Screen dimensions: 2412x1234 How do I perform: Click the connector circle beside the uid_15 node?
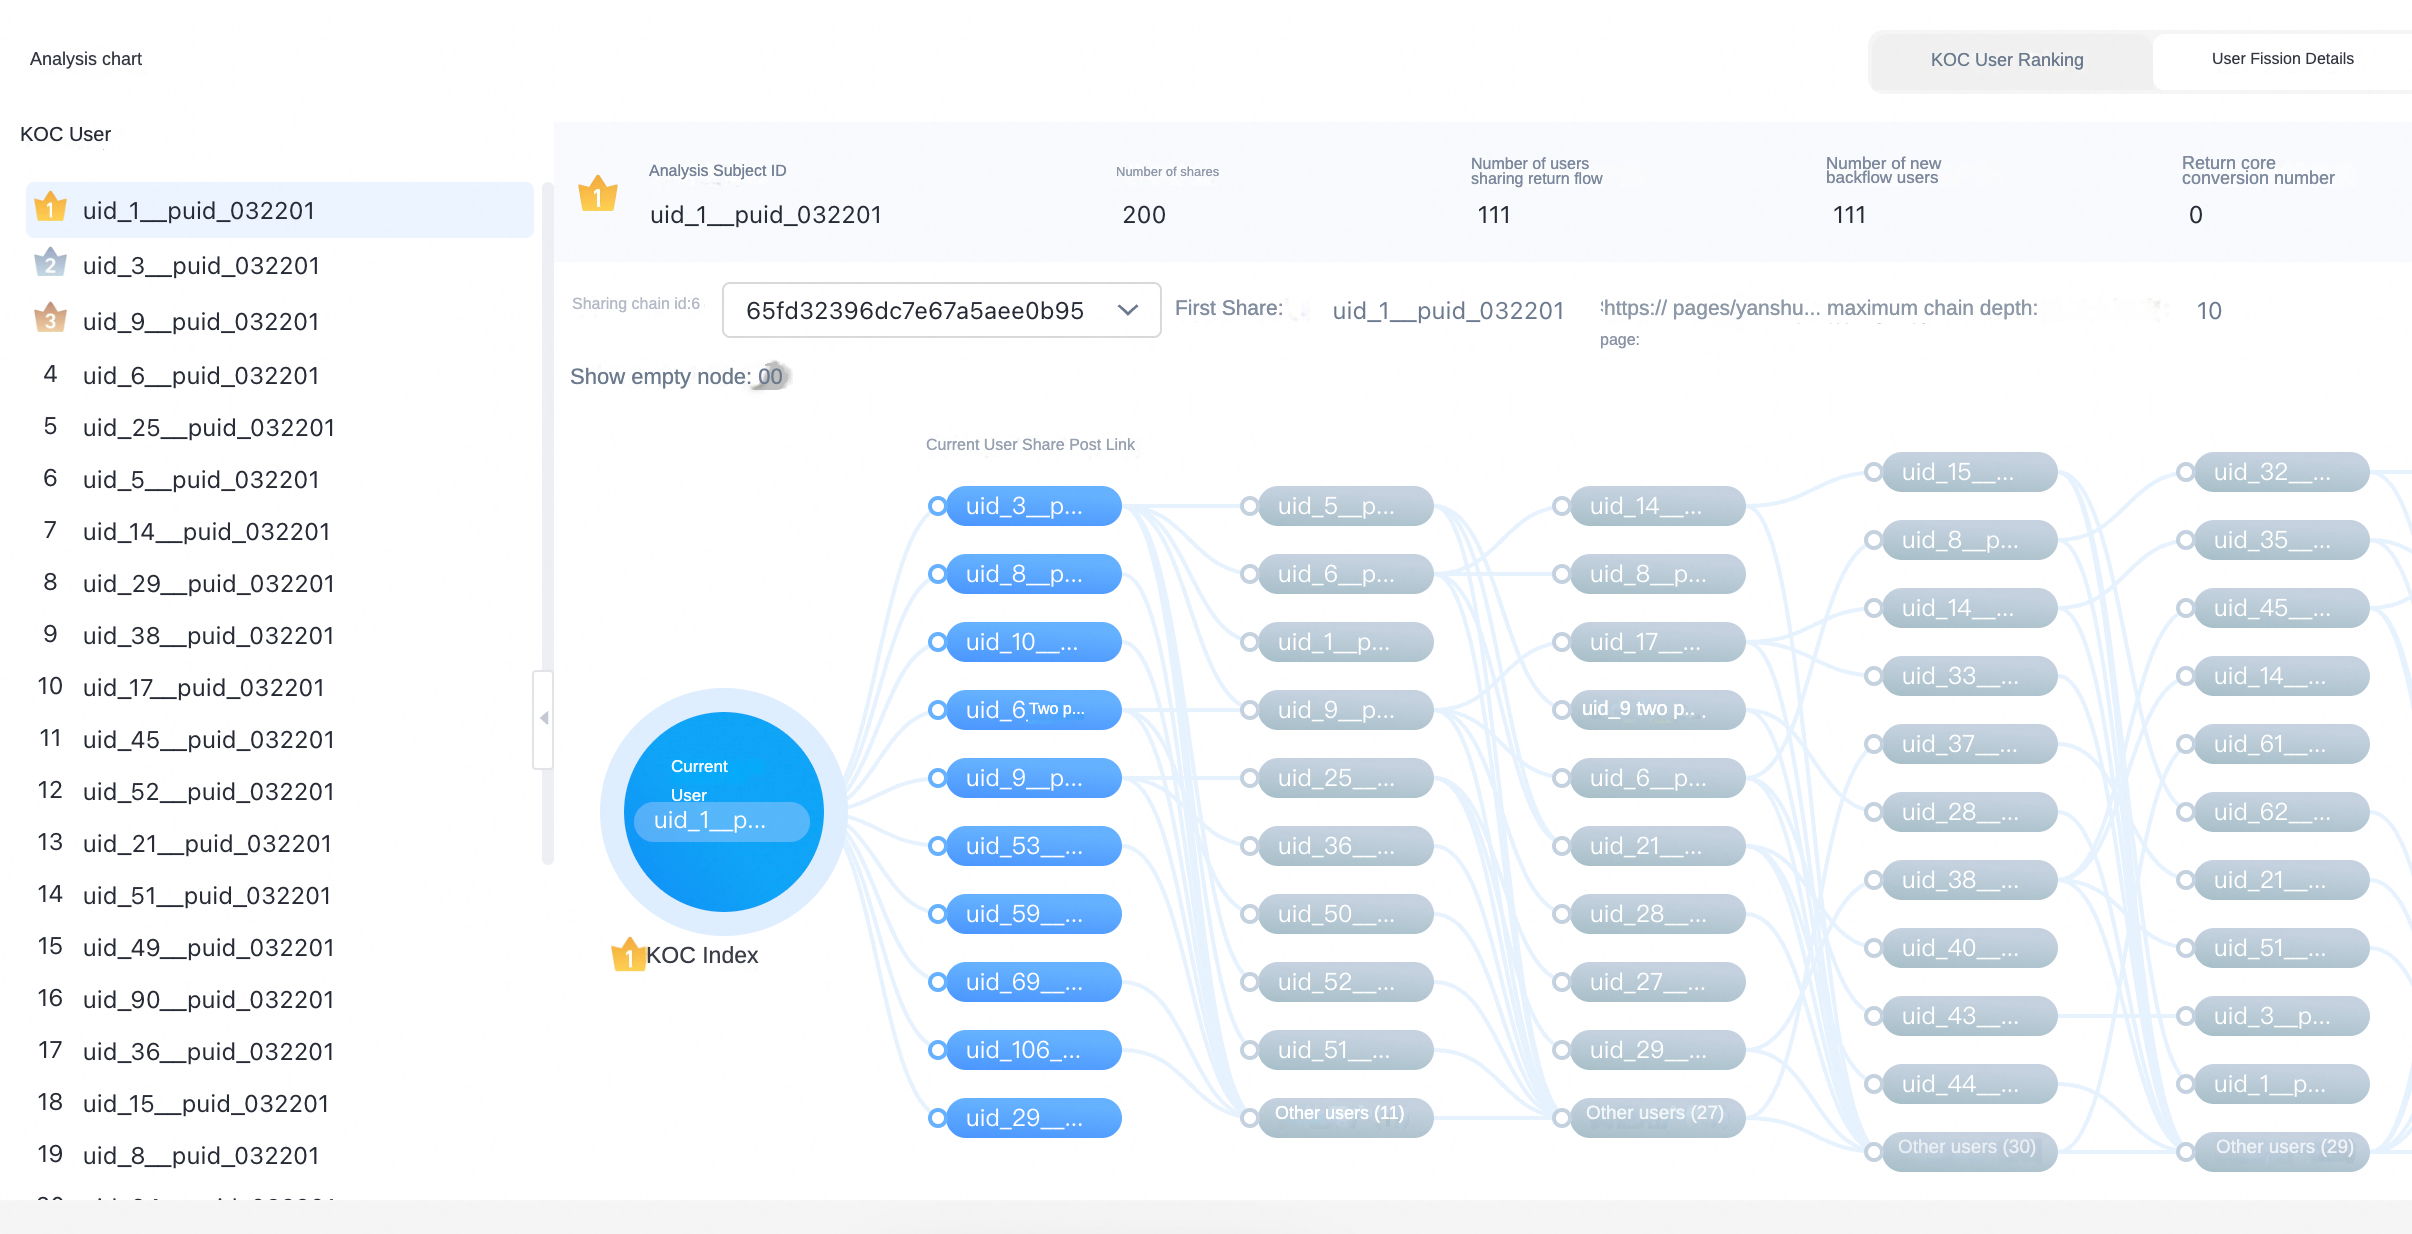click(x=1873, y=472)
